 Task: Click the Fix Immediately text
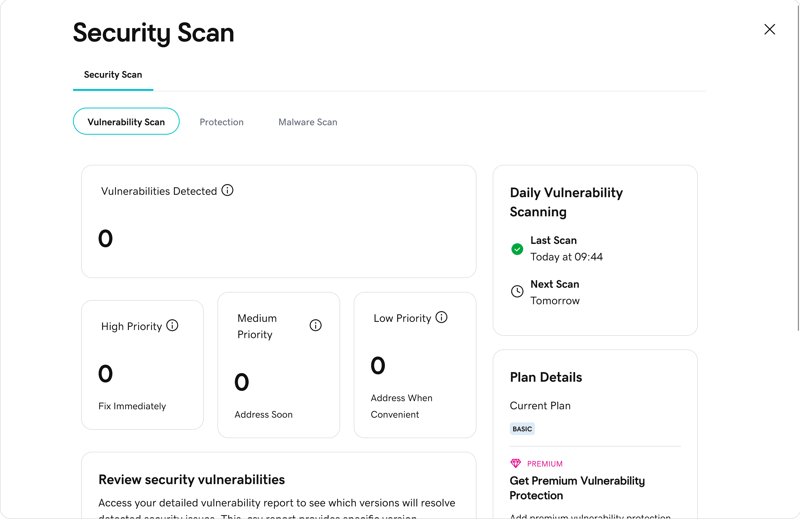[x=132, y=406]
